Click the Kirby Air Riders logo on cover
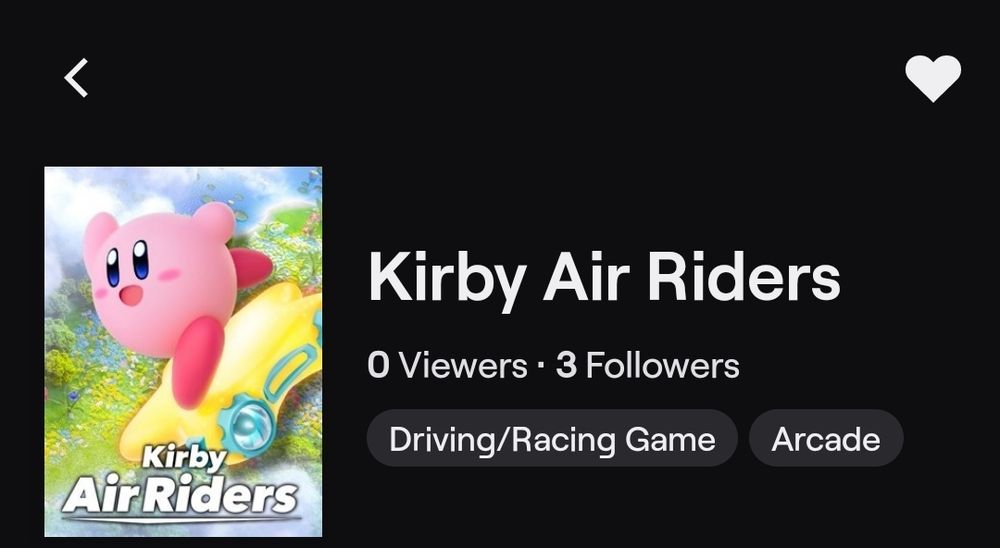The image size is (1000, 548). (x=182, y=482)
